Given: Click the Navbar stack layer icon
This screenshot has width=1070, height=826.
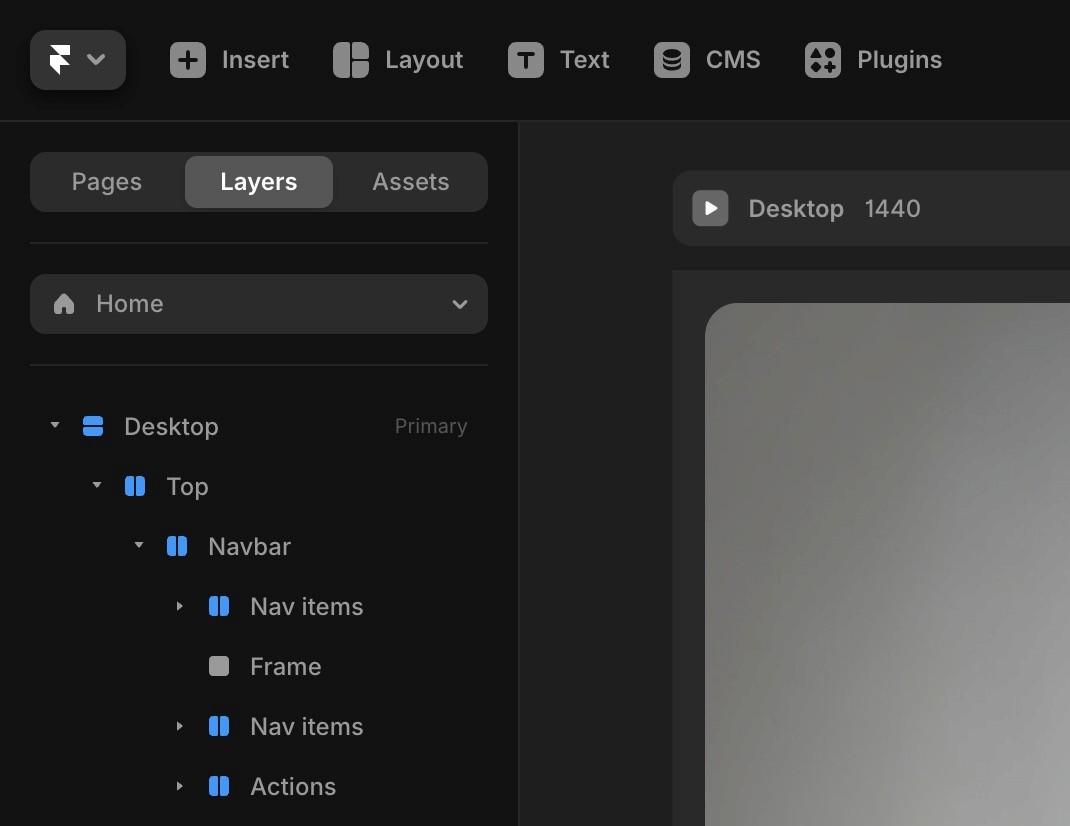Looking at the screenshot, I should [177, 546].
